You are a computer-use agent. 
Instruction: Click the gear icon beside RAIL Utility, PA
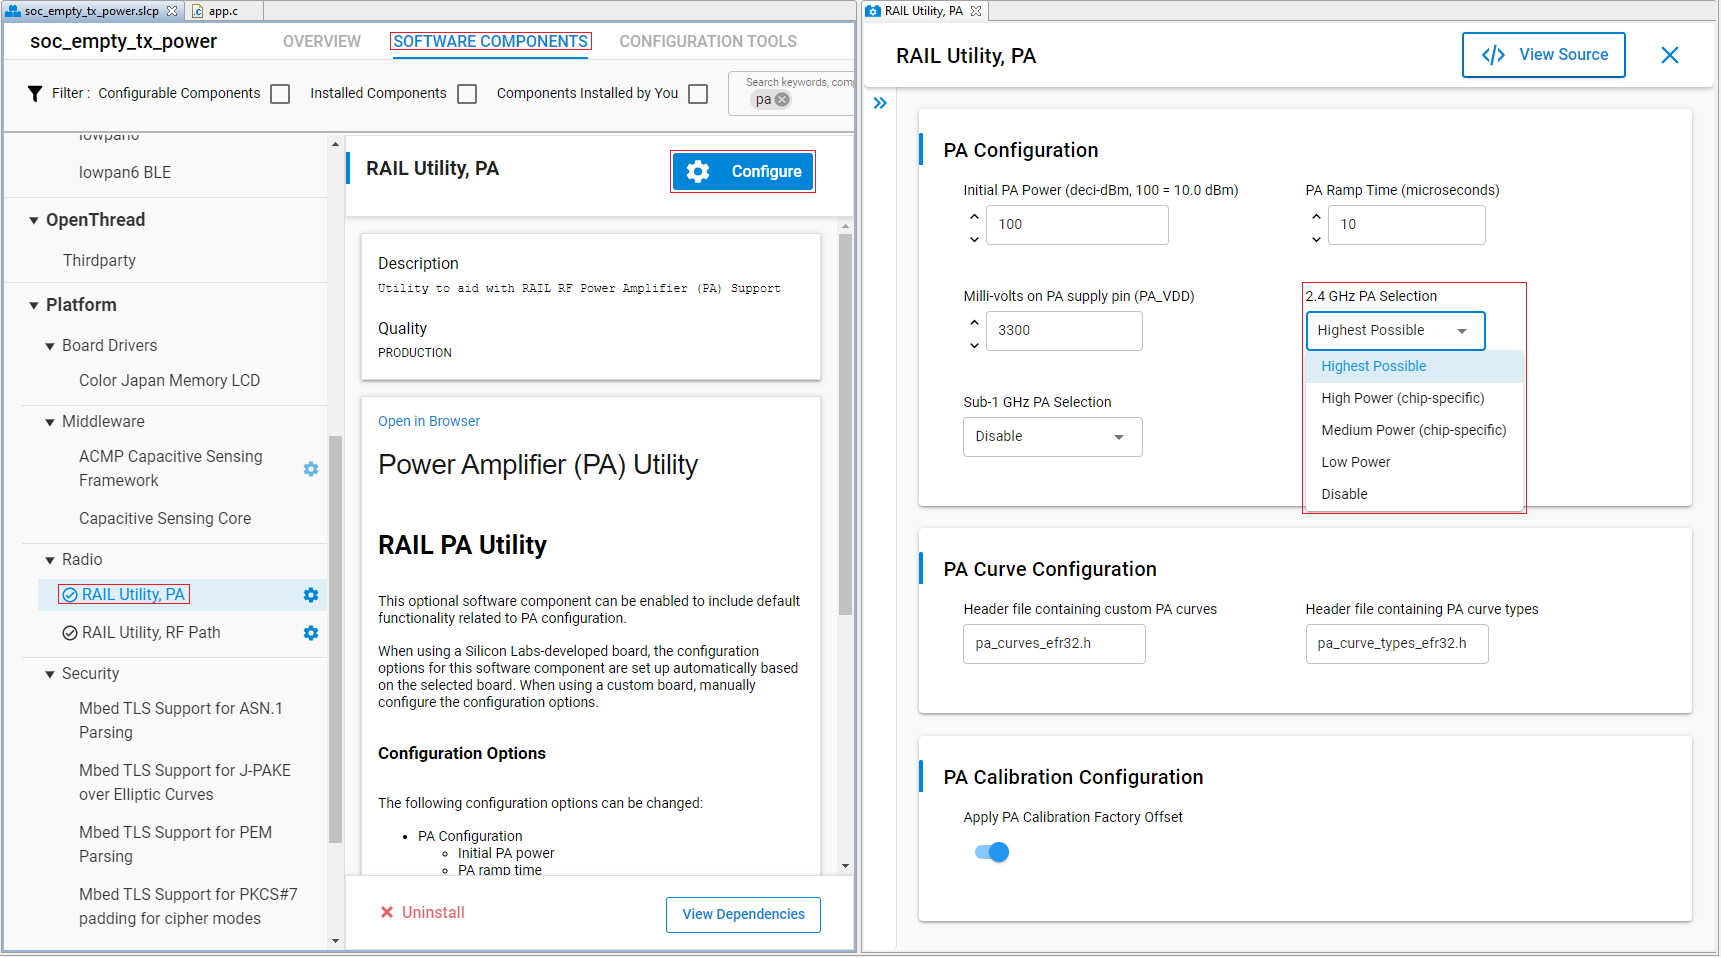(x=310, y=594)
